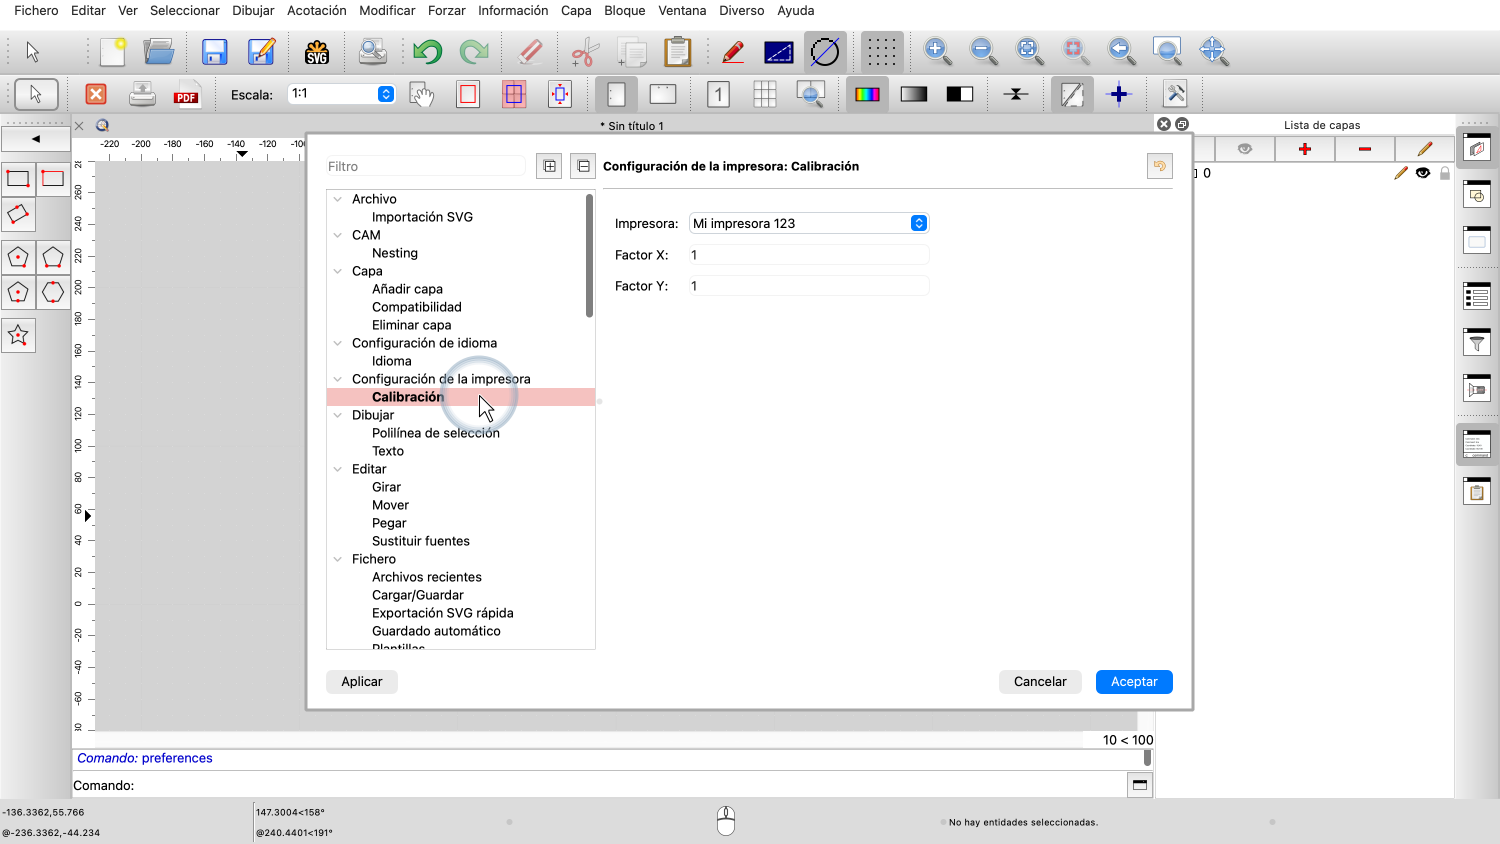Screen dimensions: 1500x844
Task: Click the Factor X input field
Action: [809, 255]
